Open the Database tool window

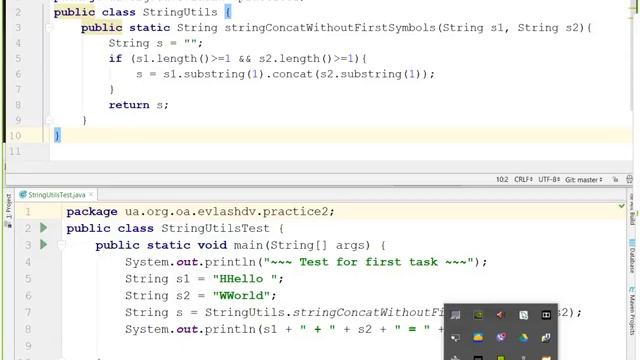[x=632, y=256]
